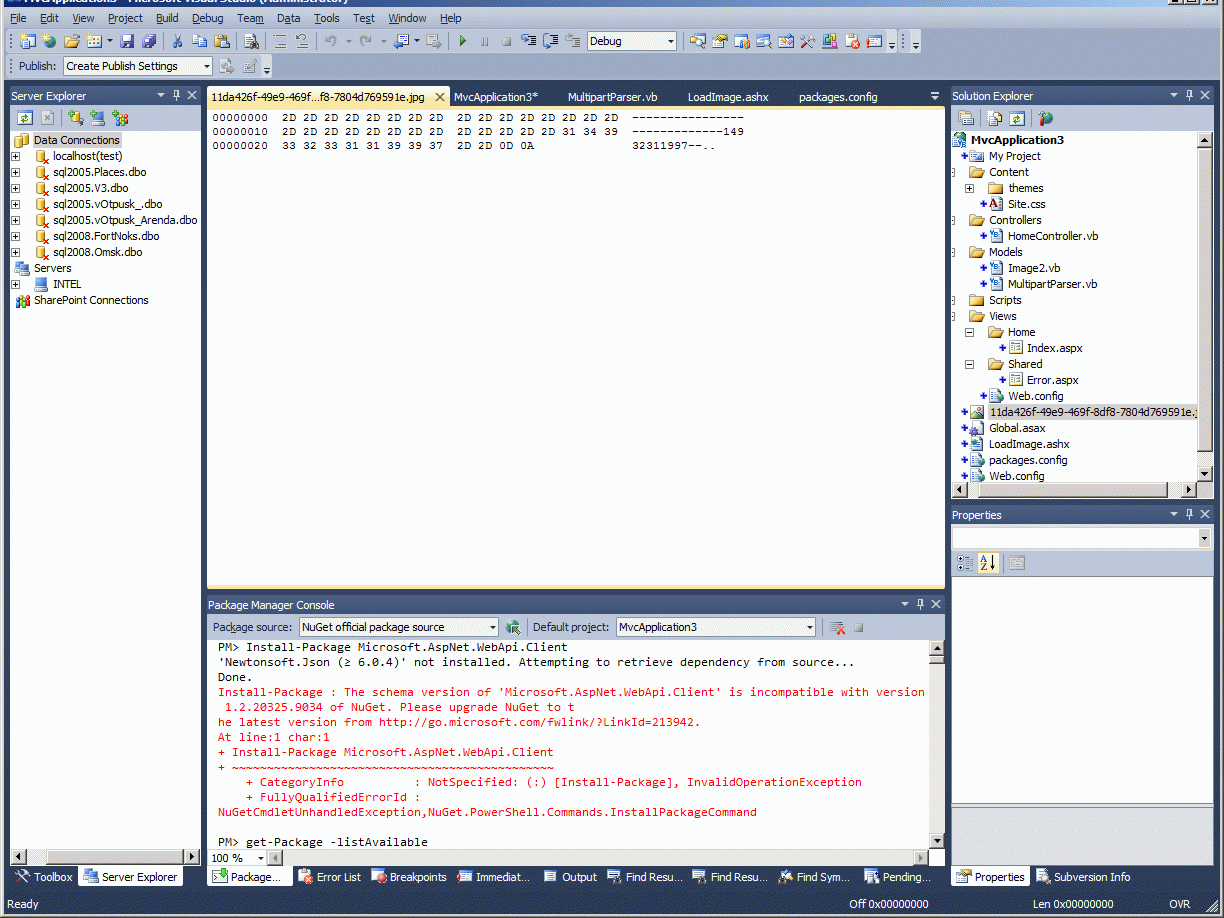Expand the localhost(test) data connection

(x=15, y=156)
